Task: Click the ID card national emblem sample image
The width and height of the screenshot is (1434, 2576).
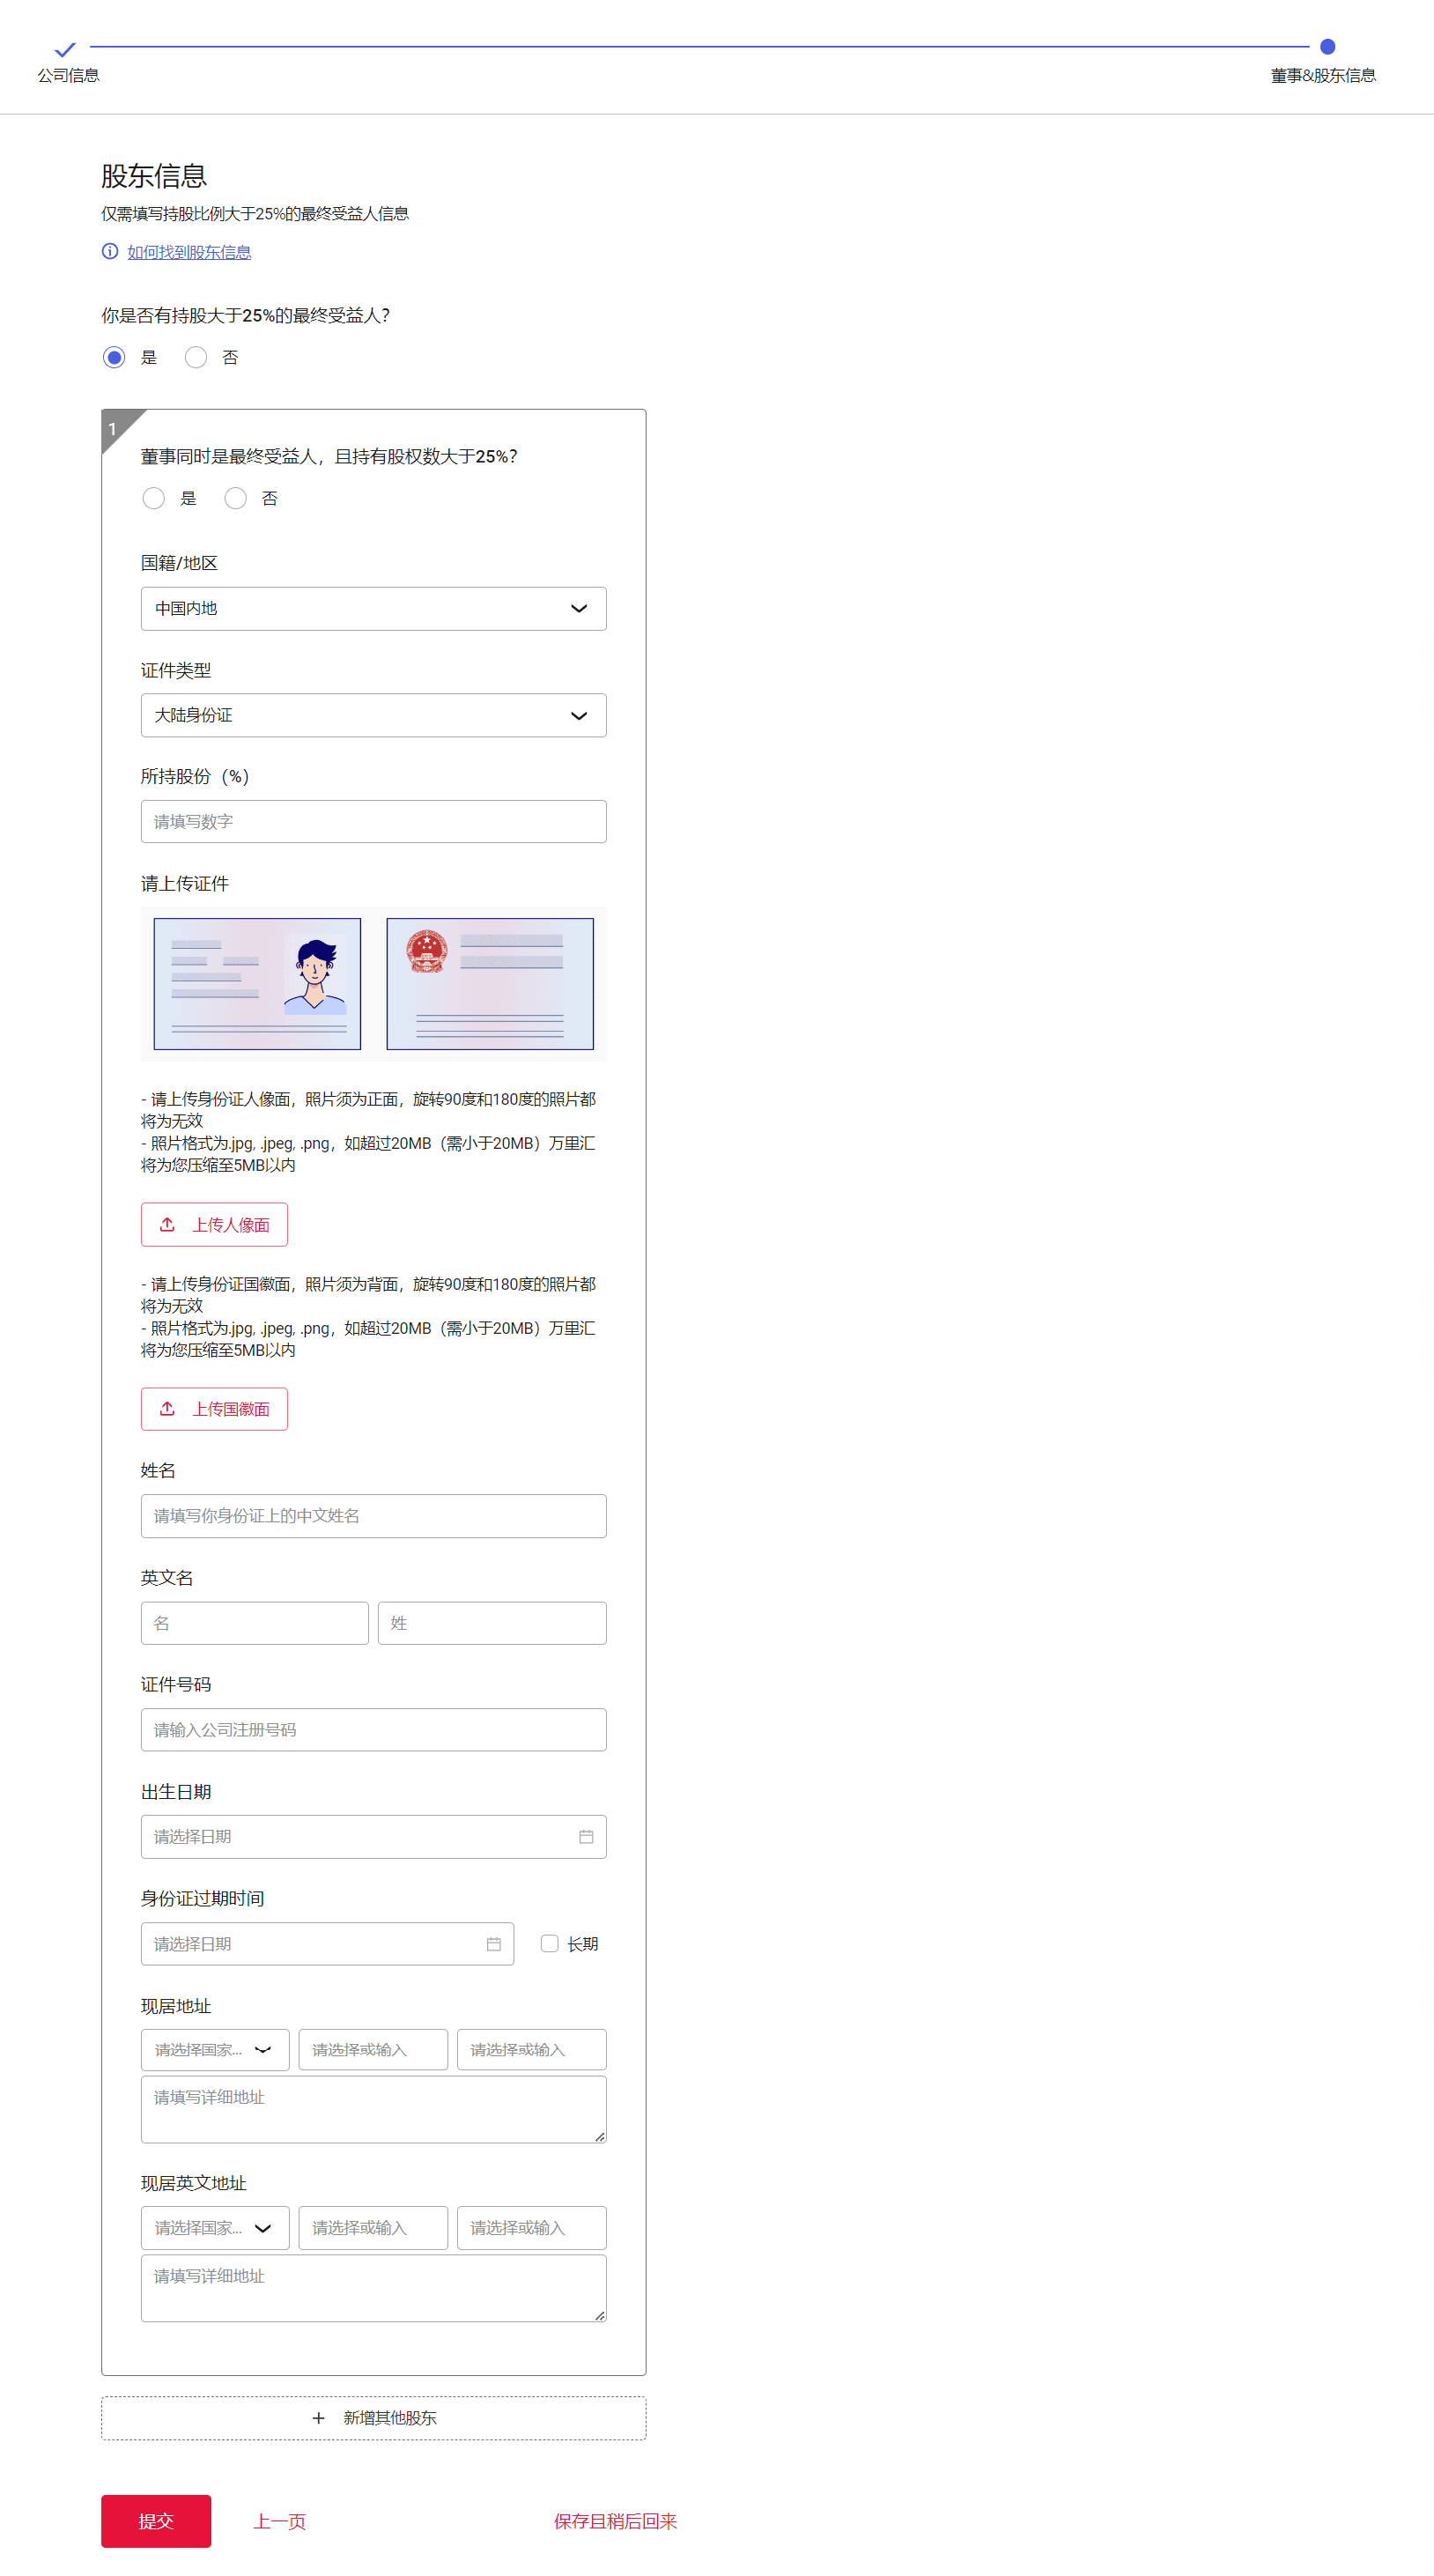Action: click(489, 983)
